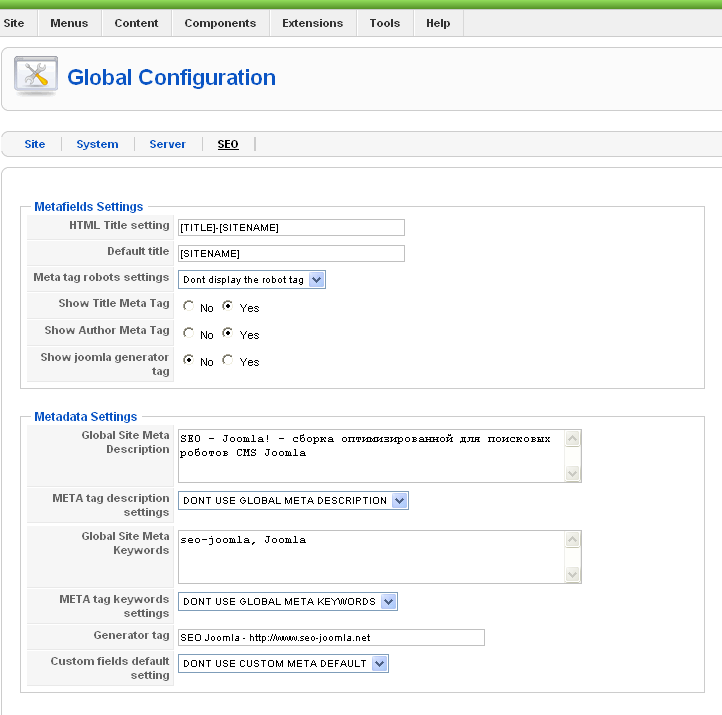Open the Meta tag robots settings dropdown
This screenshot has width=722, height=715.
pos(252,279)
